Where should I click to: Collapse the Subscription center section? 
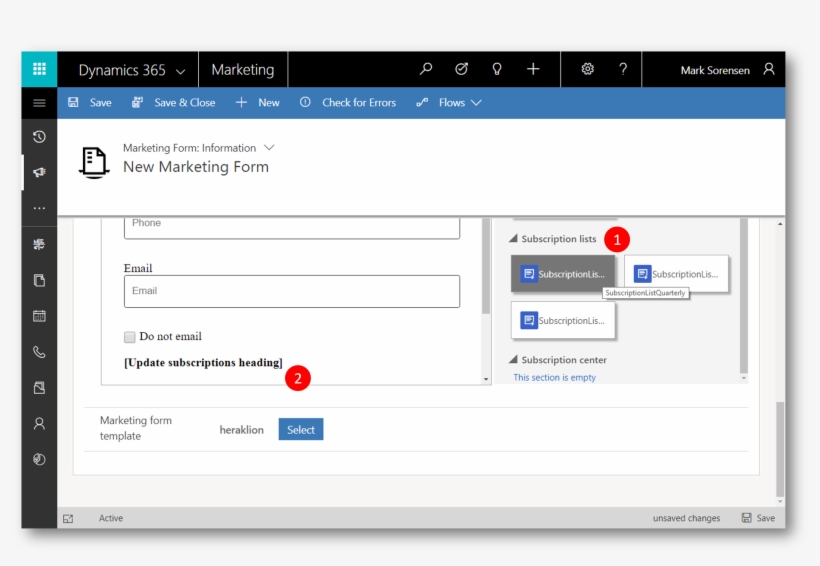pyautogui.click(x=513, y=359)
